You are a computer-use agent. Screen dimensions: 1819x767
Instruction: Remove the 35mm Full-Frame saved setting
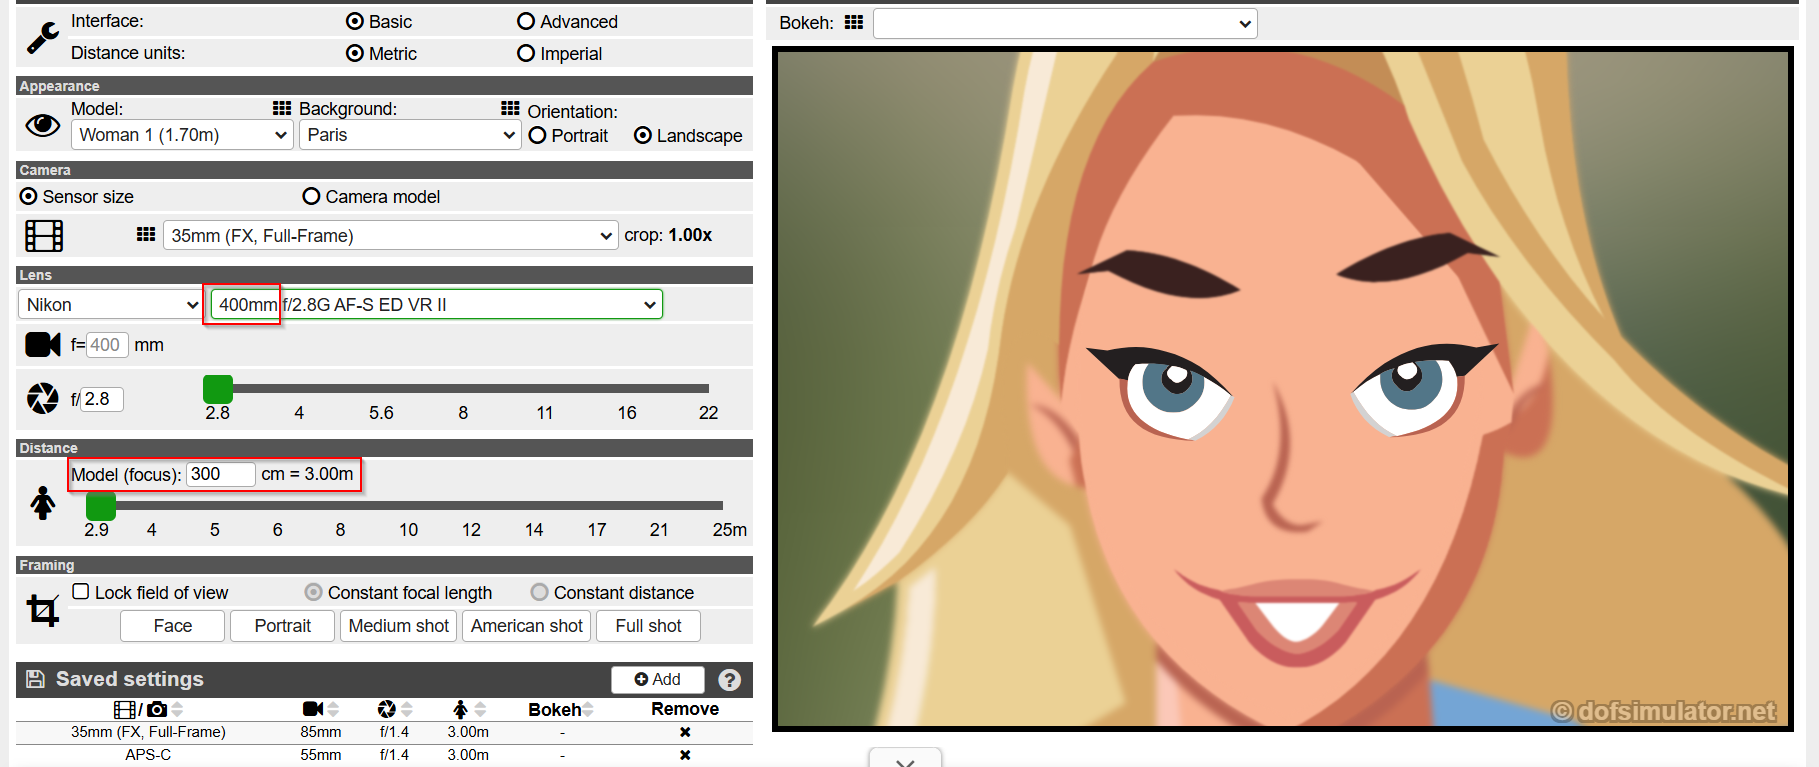pos(685,732)
